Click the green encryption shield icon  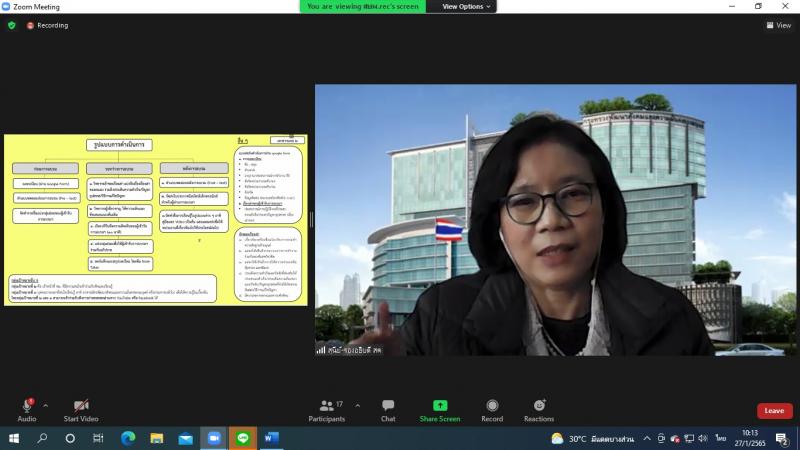(12, 25)
